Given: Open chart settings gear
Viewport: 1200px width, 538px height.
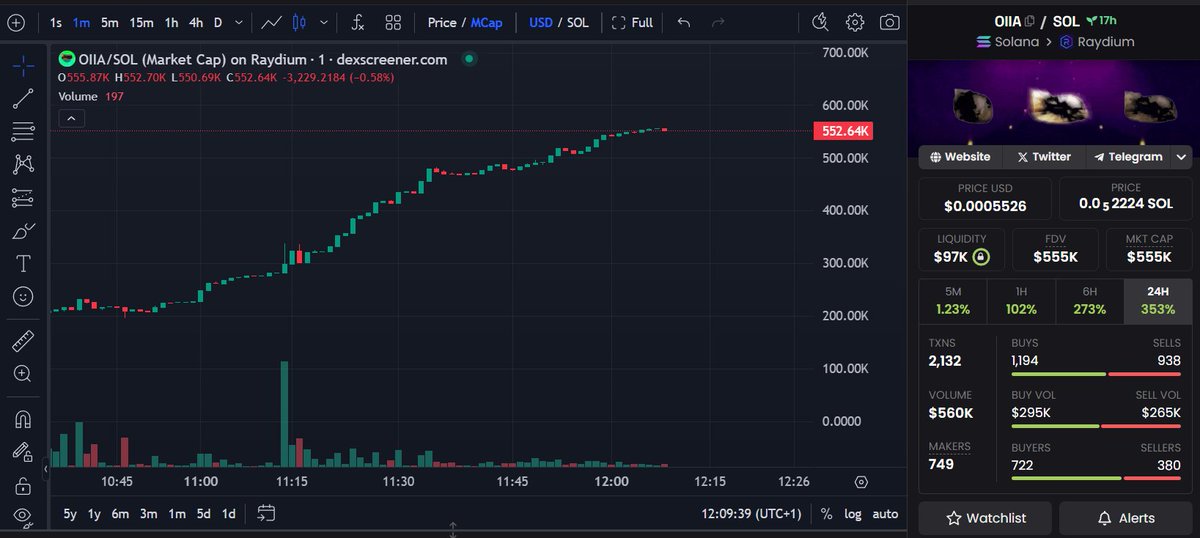Looking at the screenshot, I should tap(855, 22).
